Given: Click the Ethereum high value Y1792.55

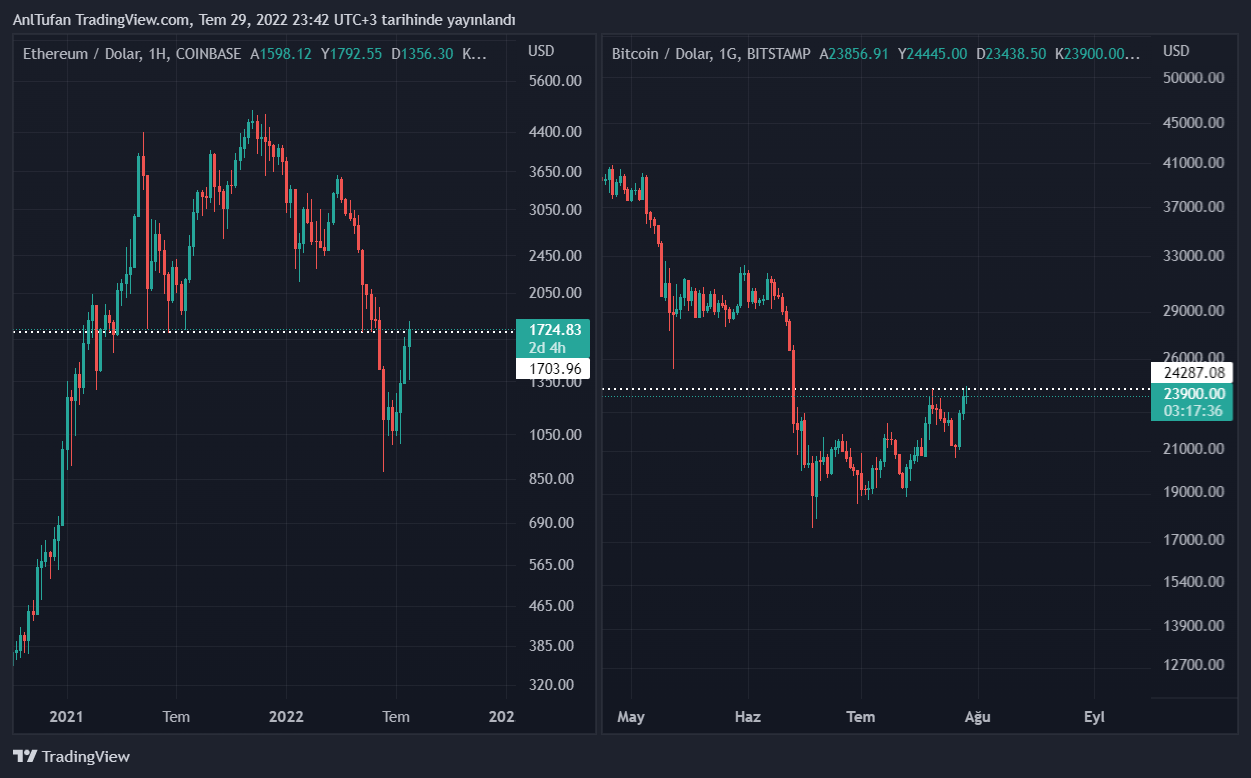Looking at the screenshot, I should 351,54.
